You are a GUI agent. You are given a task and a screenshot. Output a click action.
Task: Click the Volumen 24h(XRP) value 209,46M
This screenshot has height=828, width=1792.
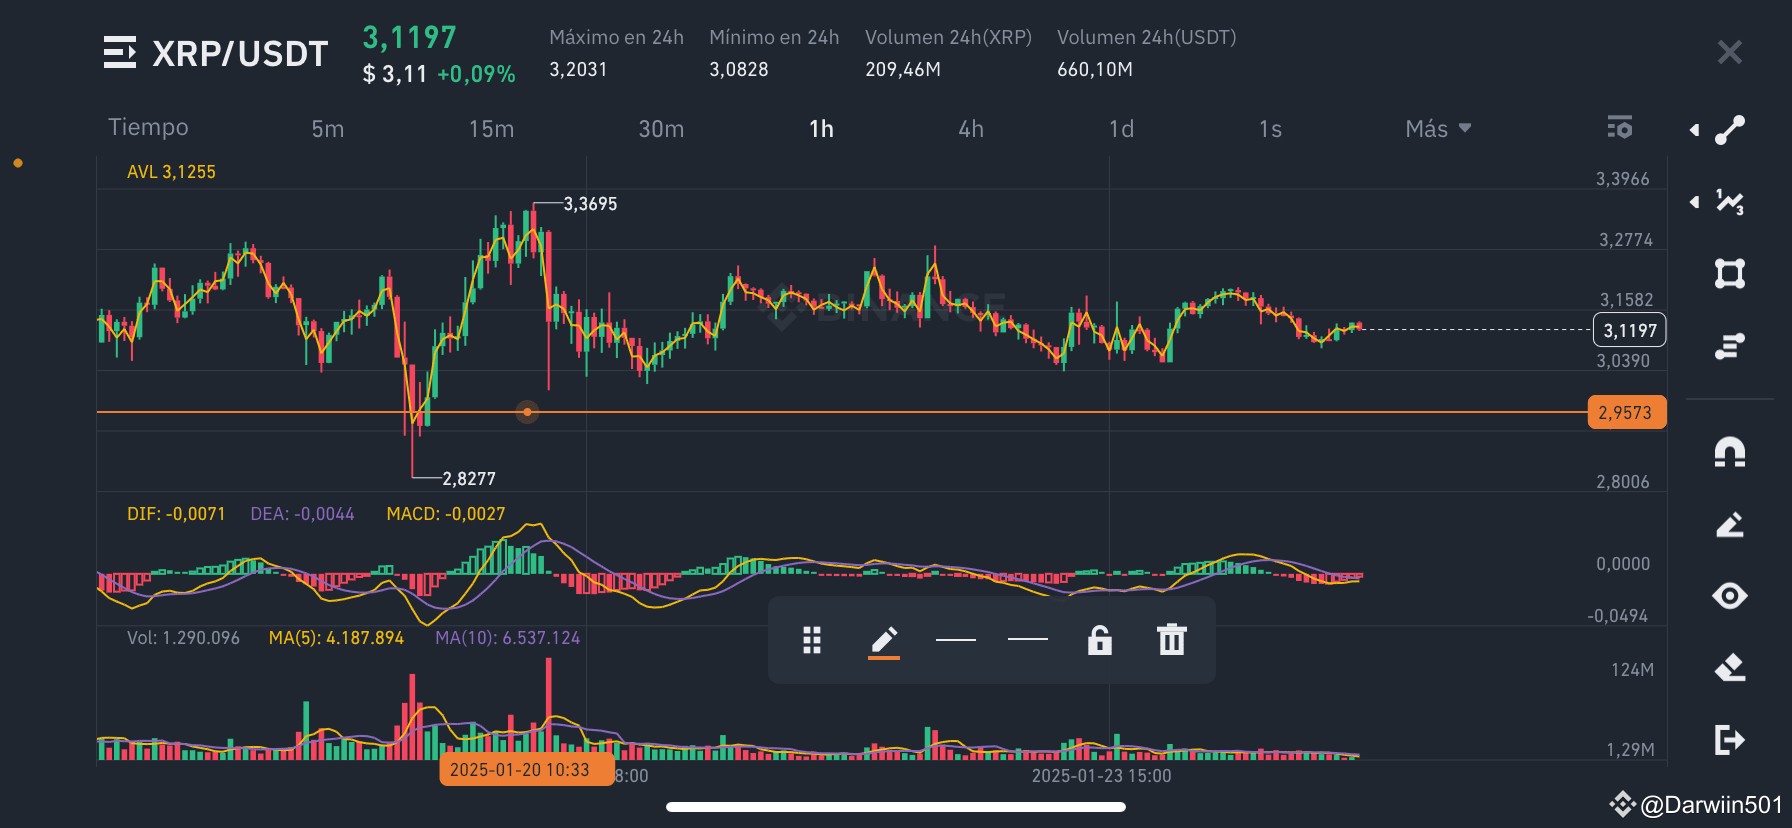[x=903, y=69]
